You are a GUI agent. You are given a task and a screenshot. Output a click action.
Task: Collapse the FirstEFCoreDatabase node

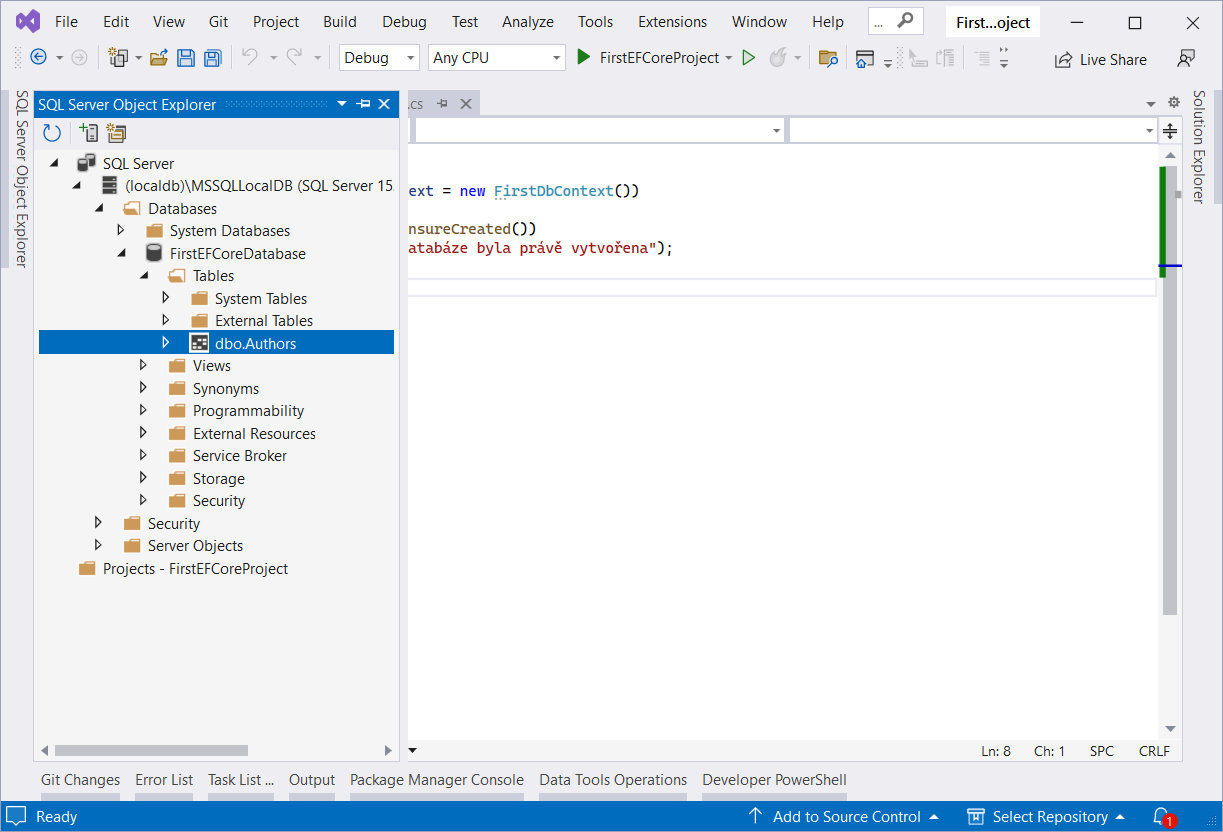click(121, 253)
